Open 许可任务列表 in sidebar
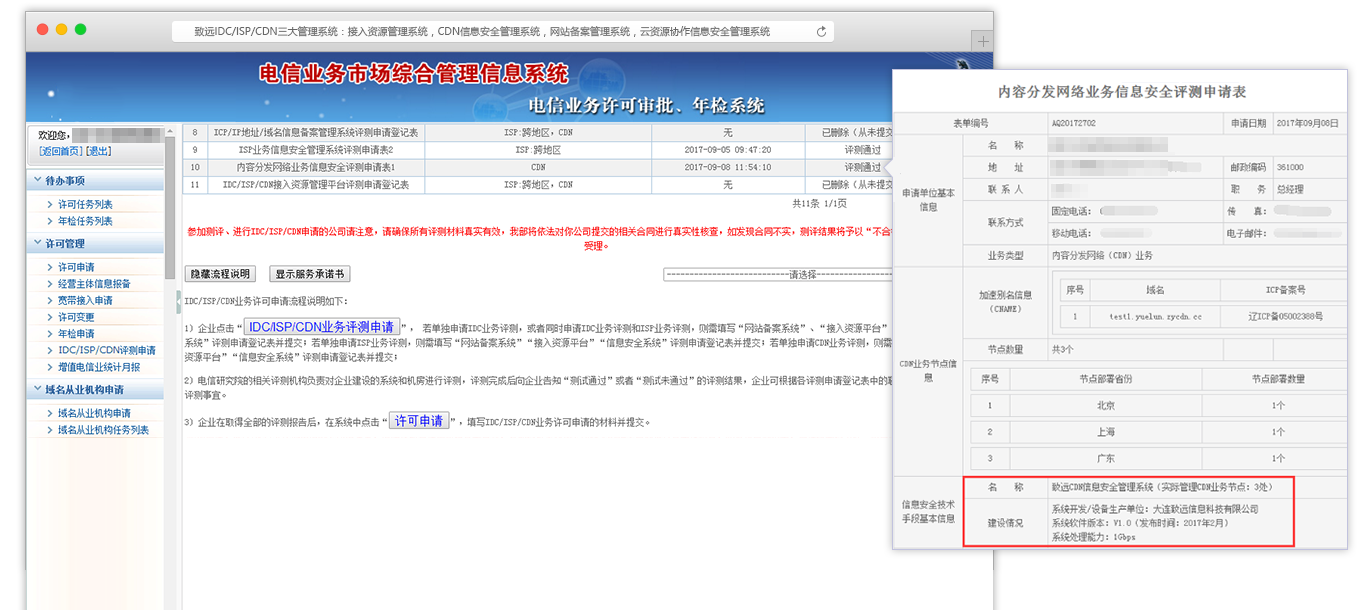Image resolution: width=1360 pixels, height=610 pixels. pyautogui.click(x=85, y=205)
